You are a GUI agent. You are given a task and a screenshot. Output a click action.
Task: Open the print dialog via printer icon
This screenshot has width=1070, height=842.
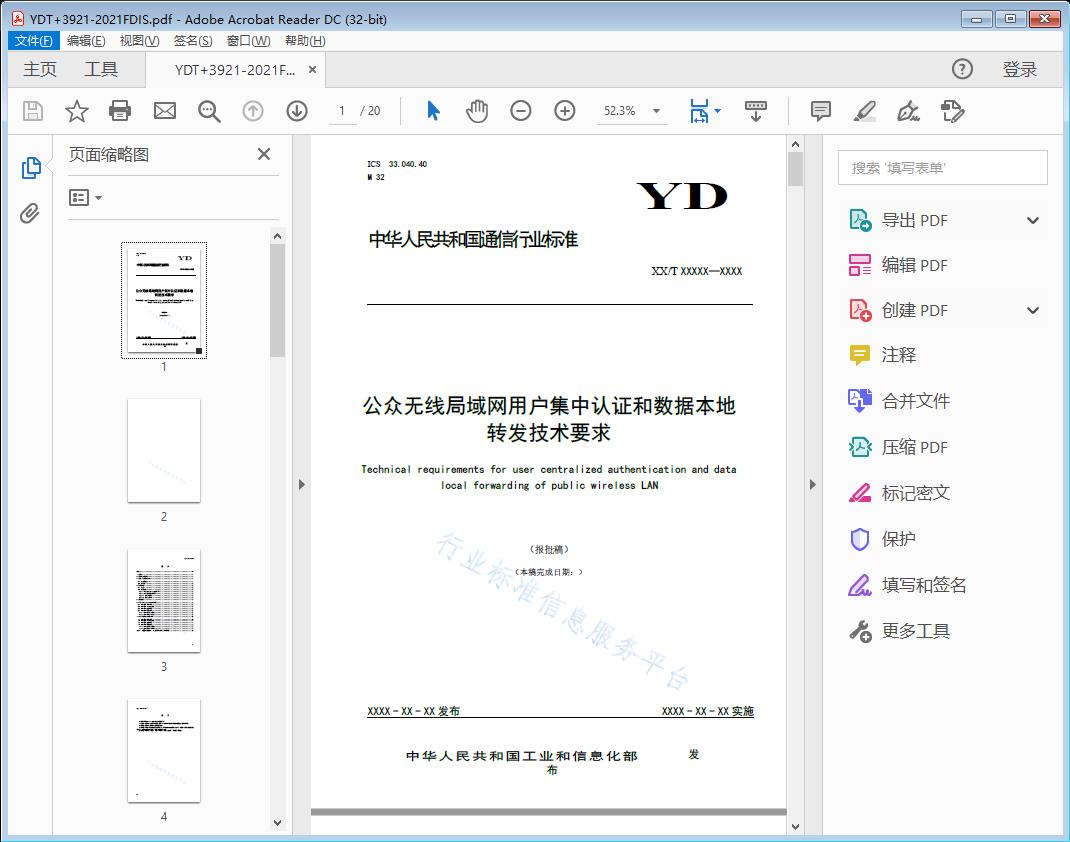coord(120,111)
